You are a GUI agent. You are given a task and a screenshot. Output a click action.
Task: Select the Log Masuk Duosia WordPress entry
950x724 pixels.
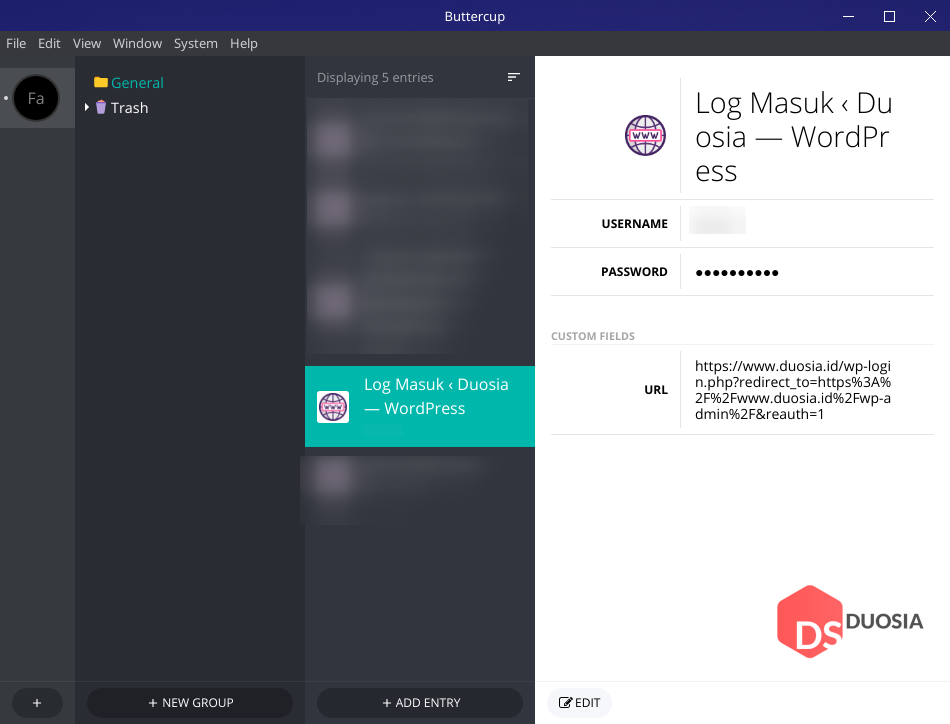[x=419, y=407]
